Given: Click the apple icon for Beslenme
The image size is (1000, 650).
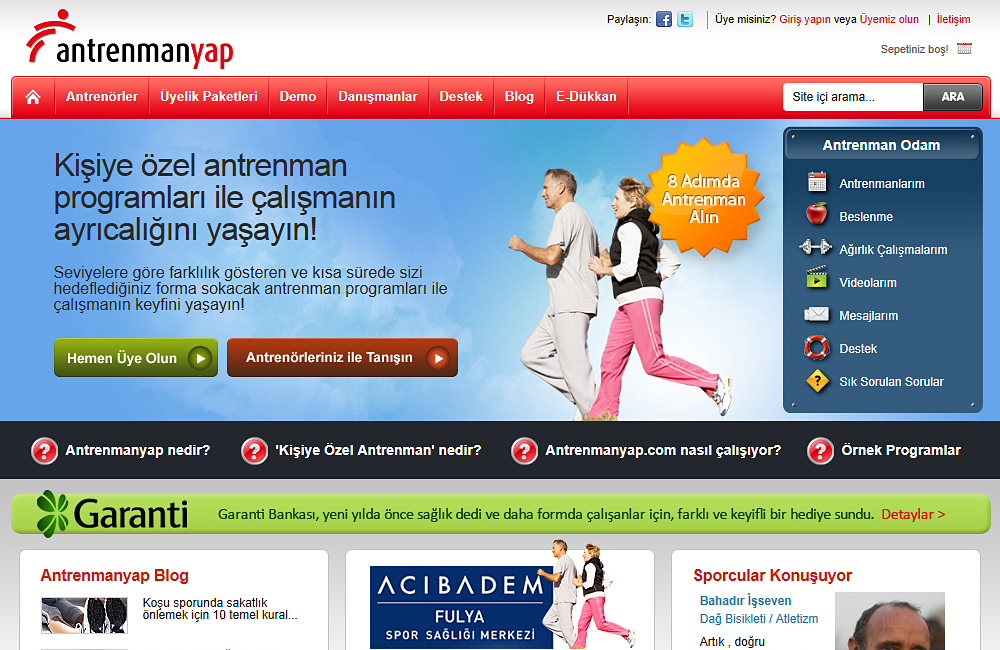Looking at the screenshot, I should [816, 214].
